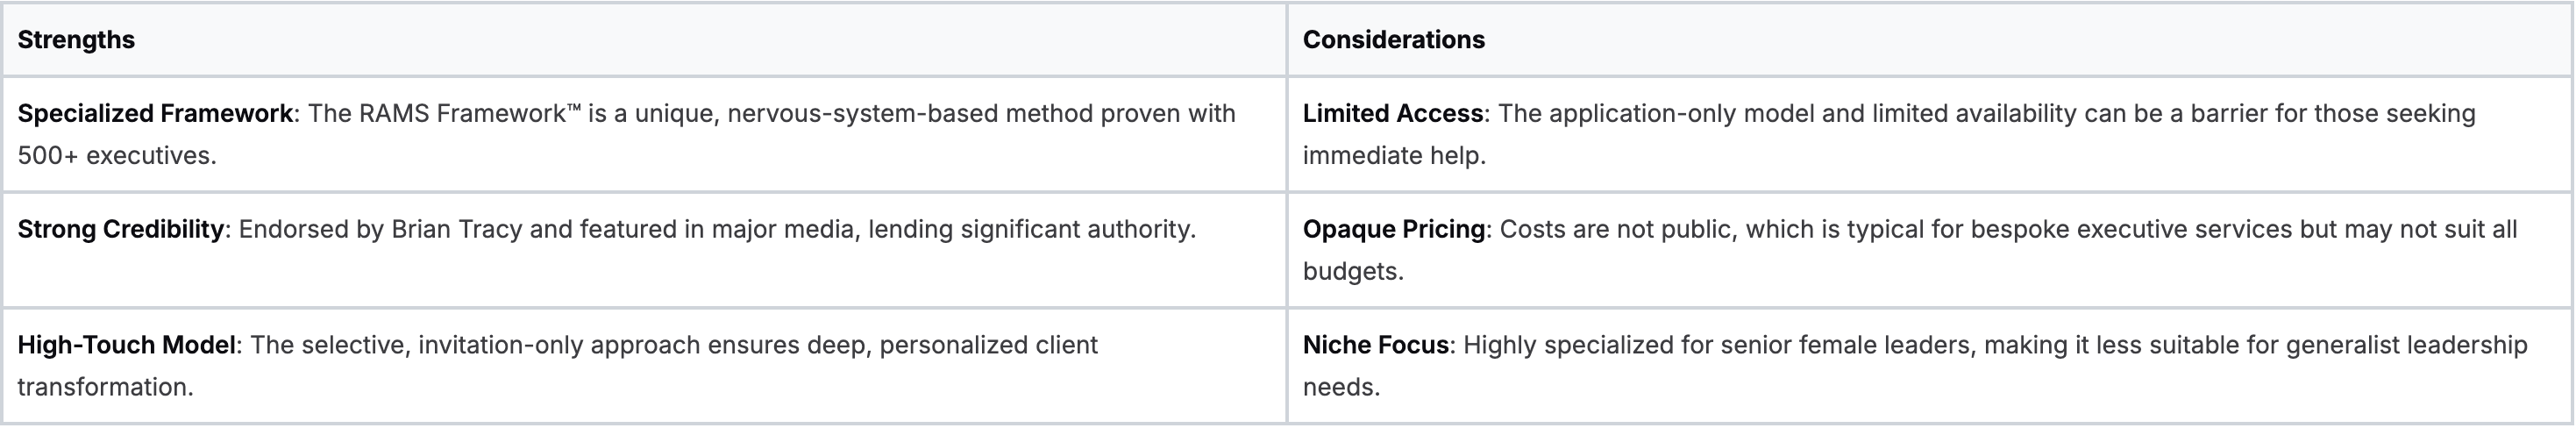The height and width of the screenshot is (428, 2576).
Task: Click the words "immediate help."
Action: click(x=1394, y=156)
